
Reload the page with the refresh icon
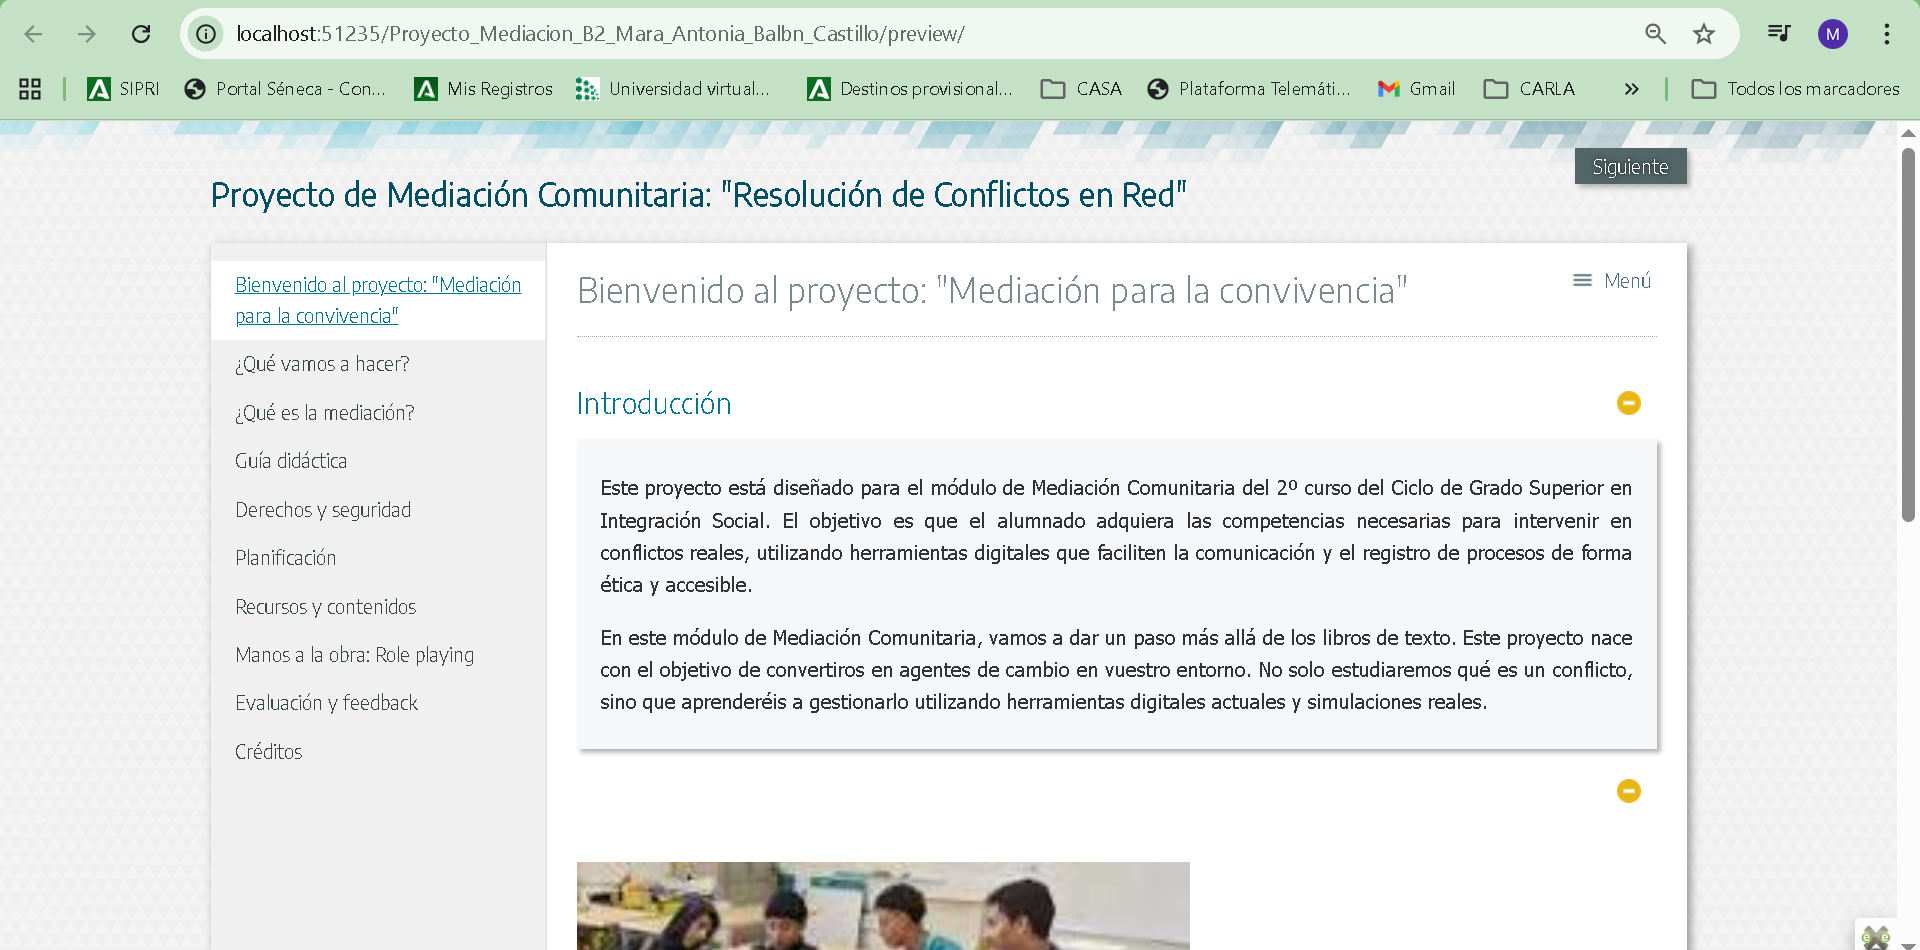[x=141, y=34]
